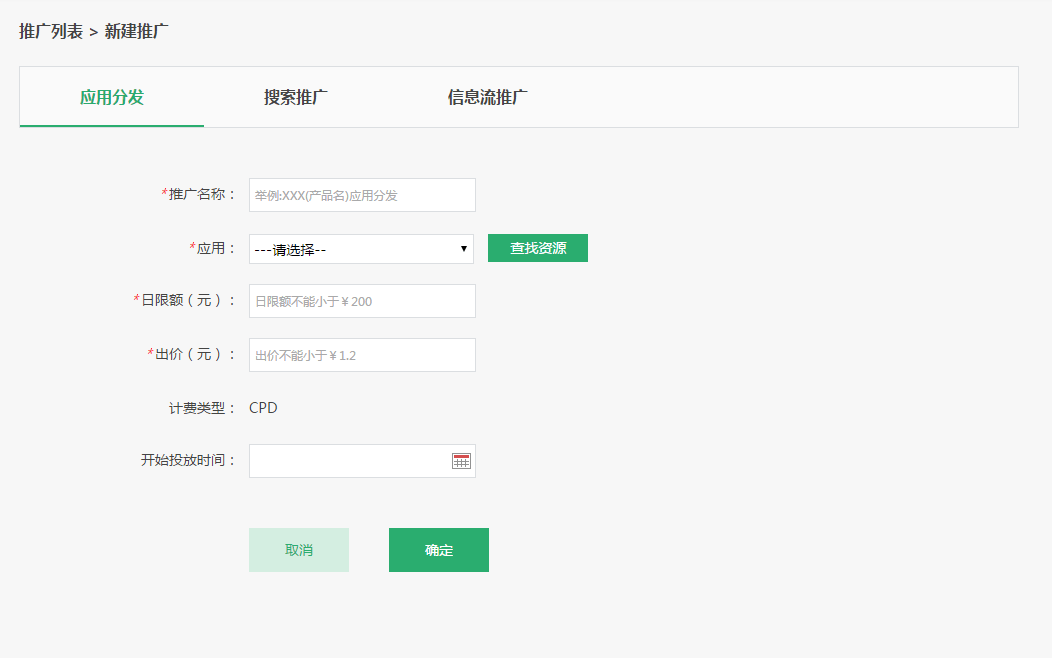1052x658 pixels.
Task: Click the placeholder text 举例:XXX(产品名)应用分发
Action: [326, 194]
